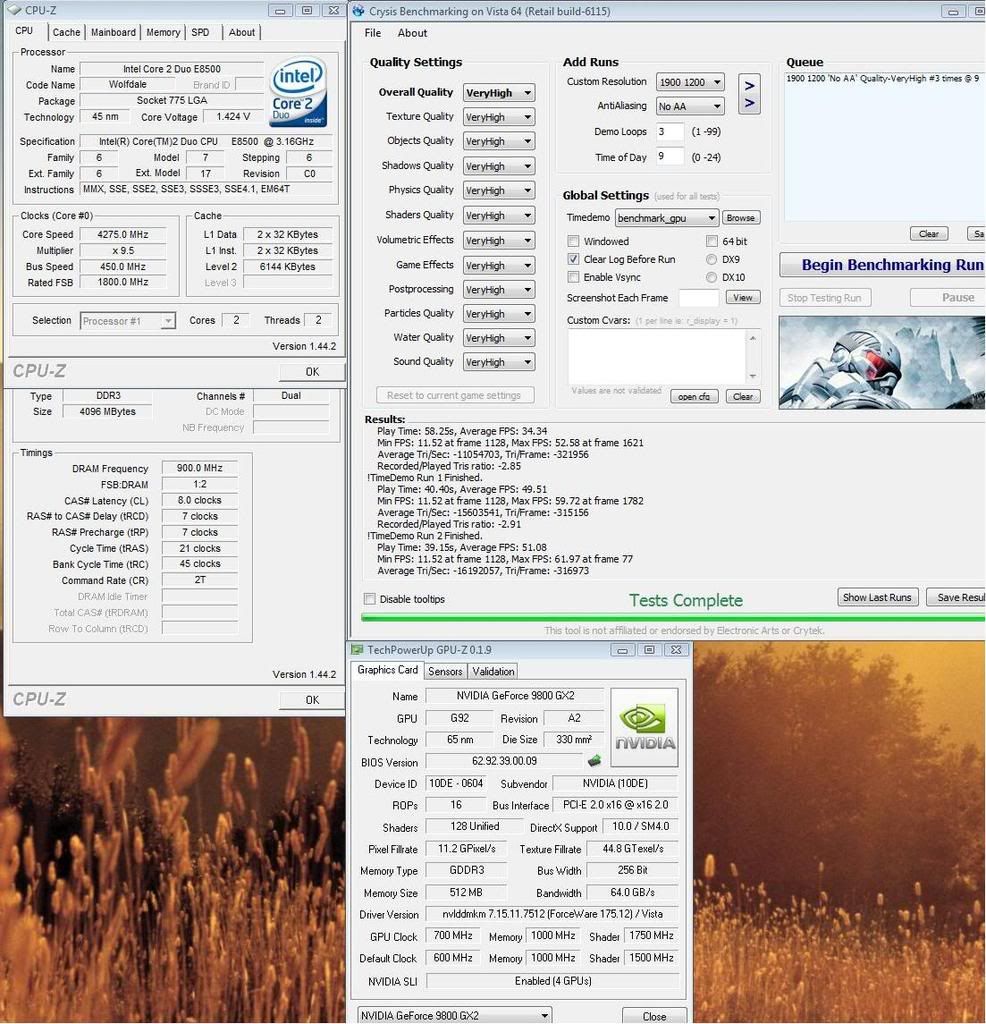This screenshot has height=1024, width=986.
Task: Minimize the CPU-Z window
Action: pos(280,10)
